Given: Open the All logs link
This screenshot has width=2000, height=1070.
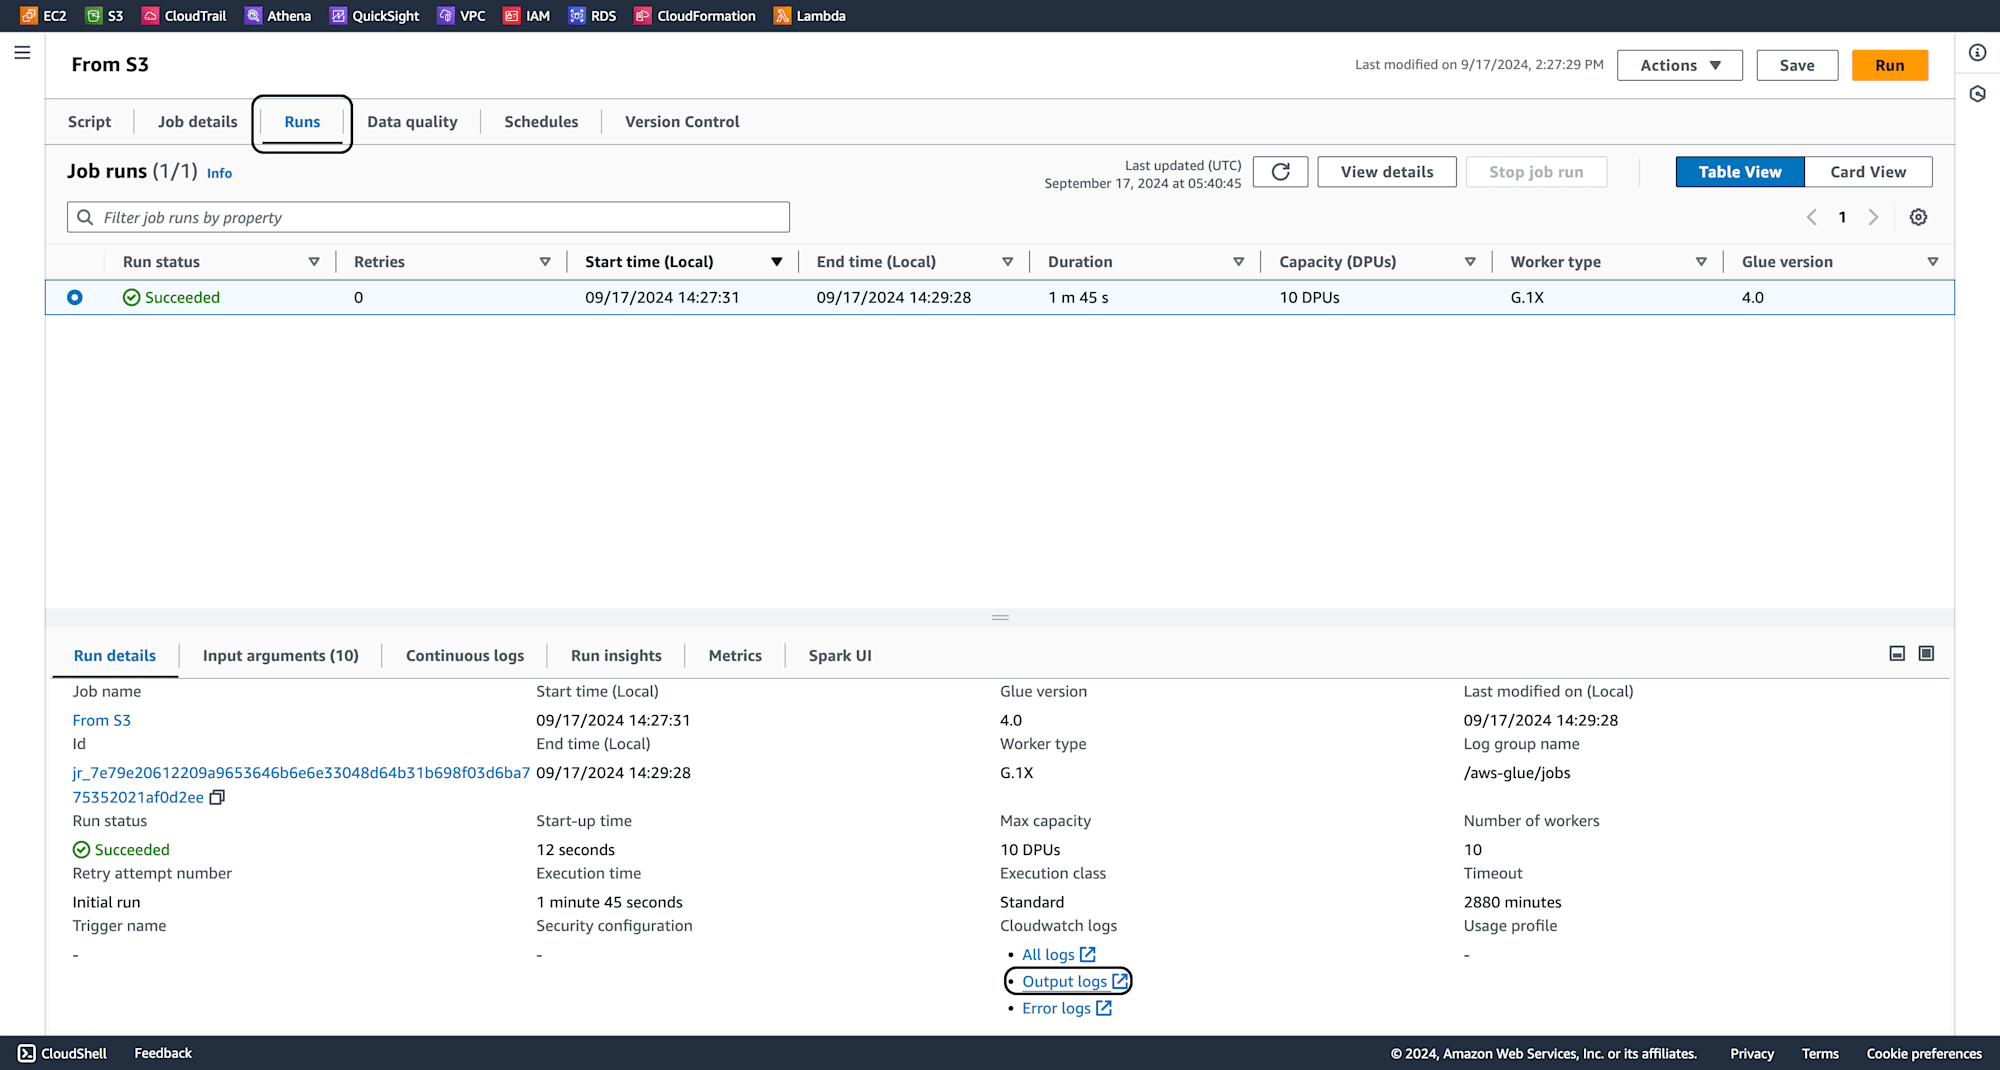Looking at the screenshot, I should 1058,955.
